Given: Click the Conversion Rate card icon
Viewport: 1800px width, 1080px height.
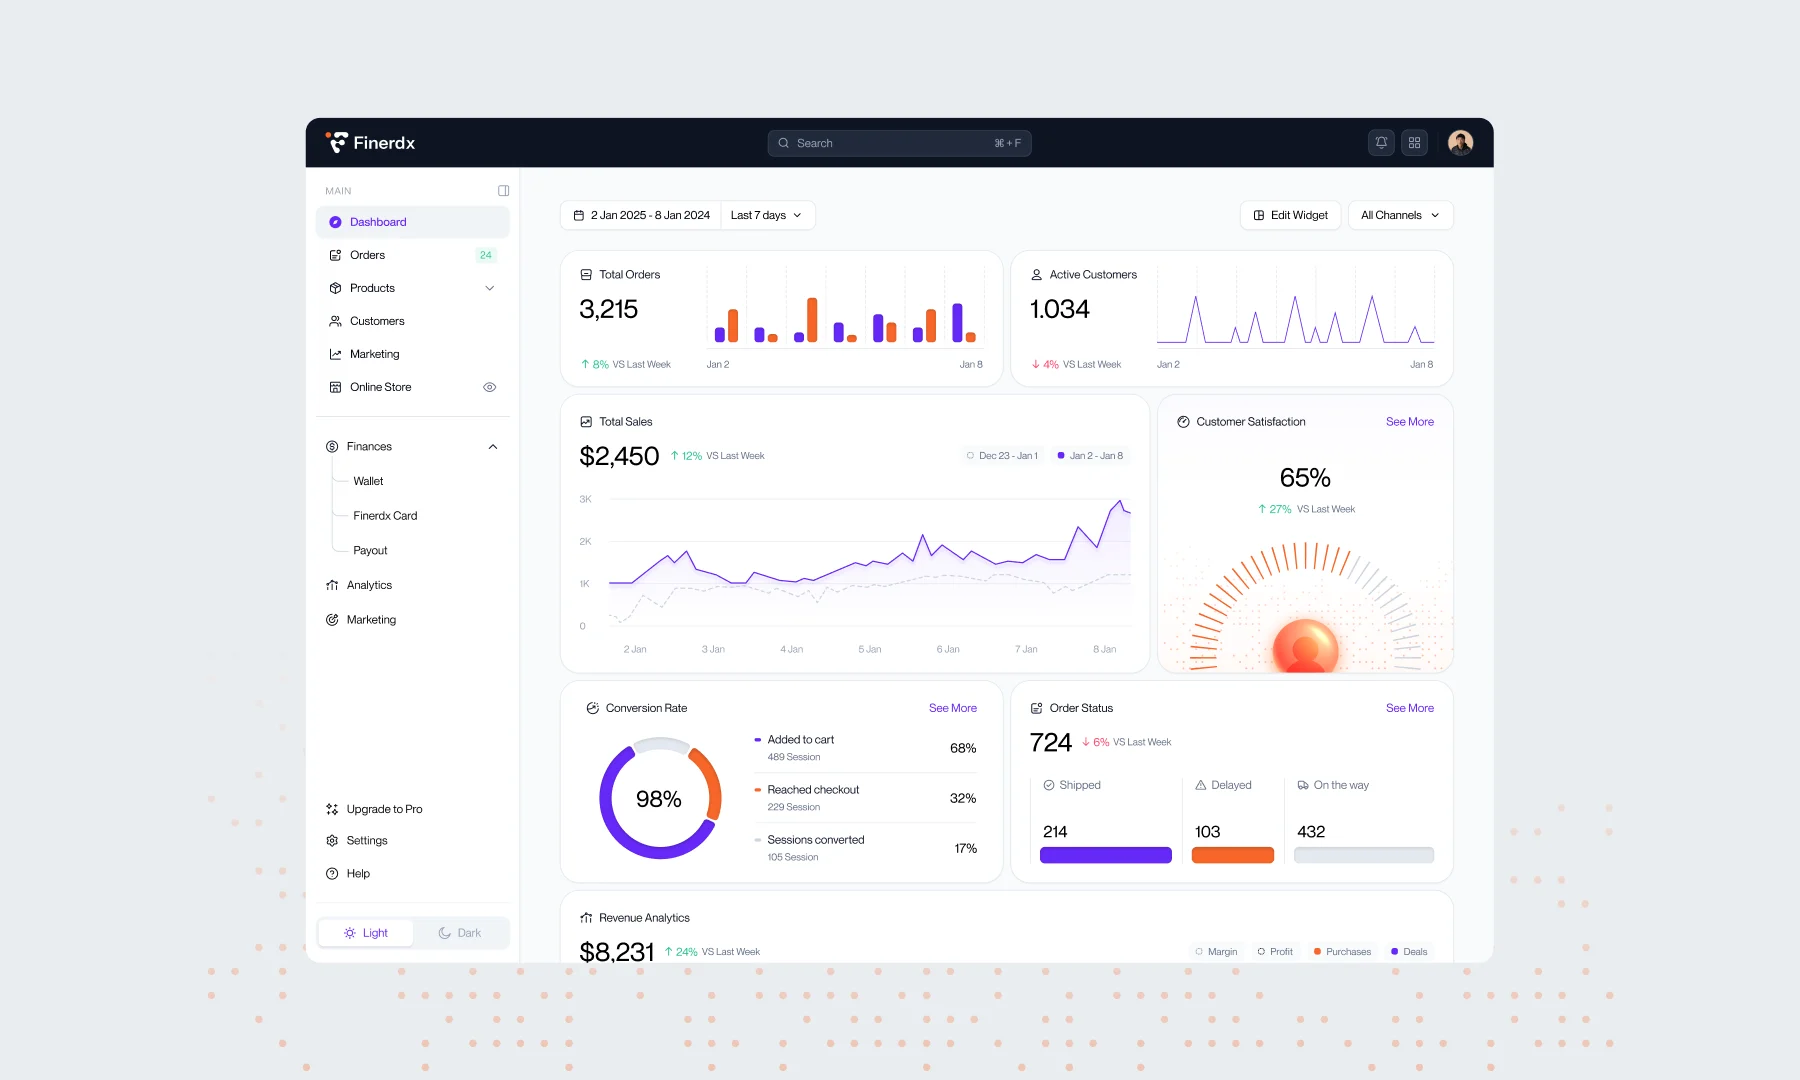Looking at the screenshot, I should click(592, 708).
